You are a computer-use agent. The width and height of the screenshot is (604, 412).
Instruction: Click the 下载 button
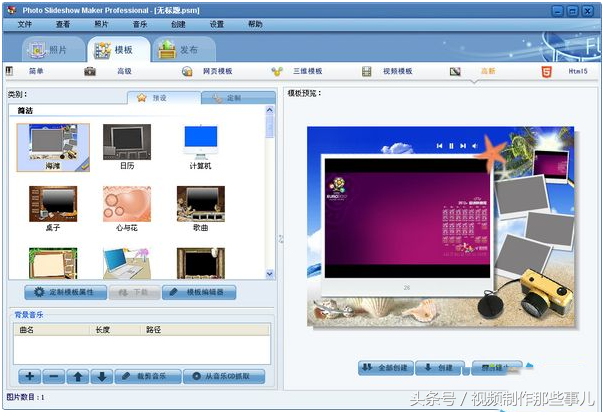134,292
